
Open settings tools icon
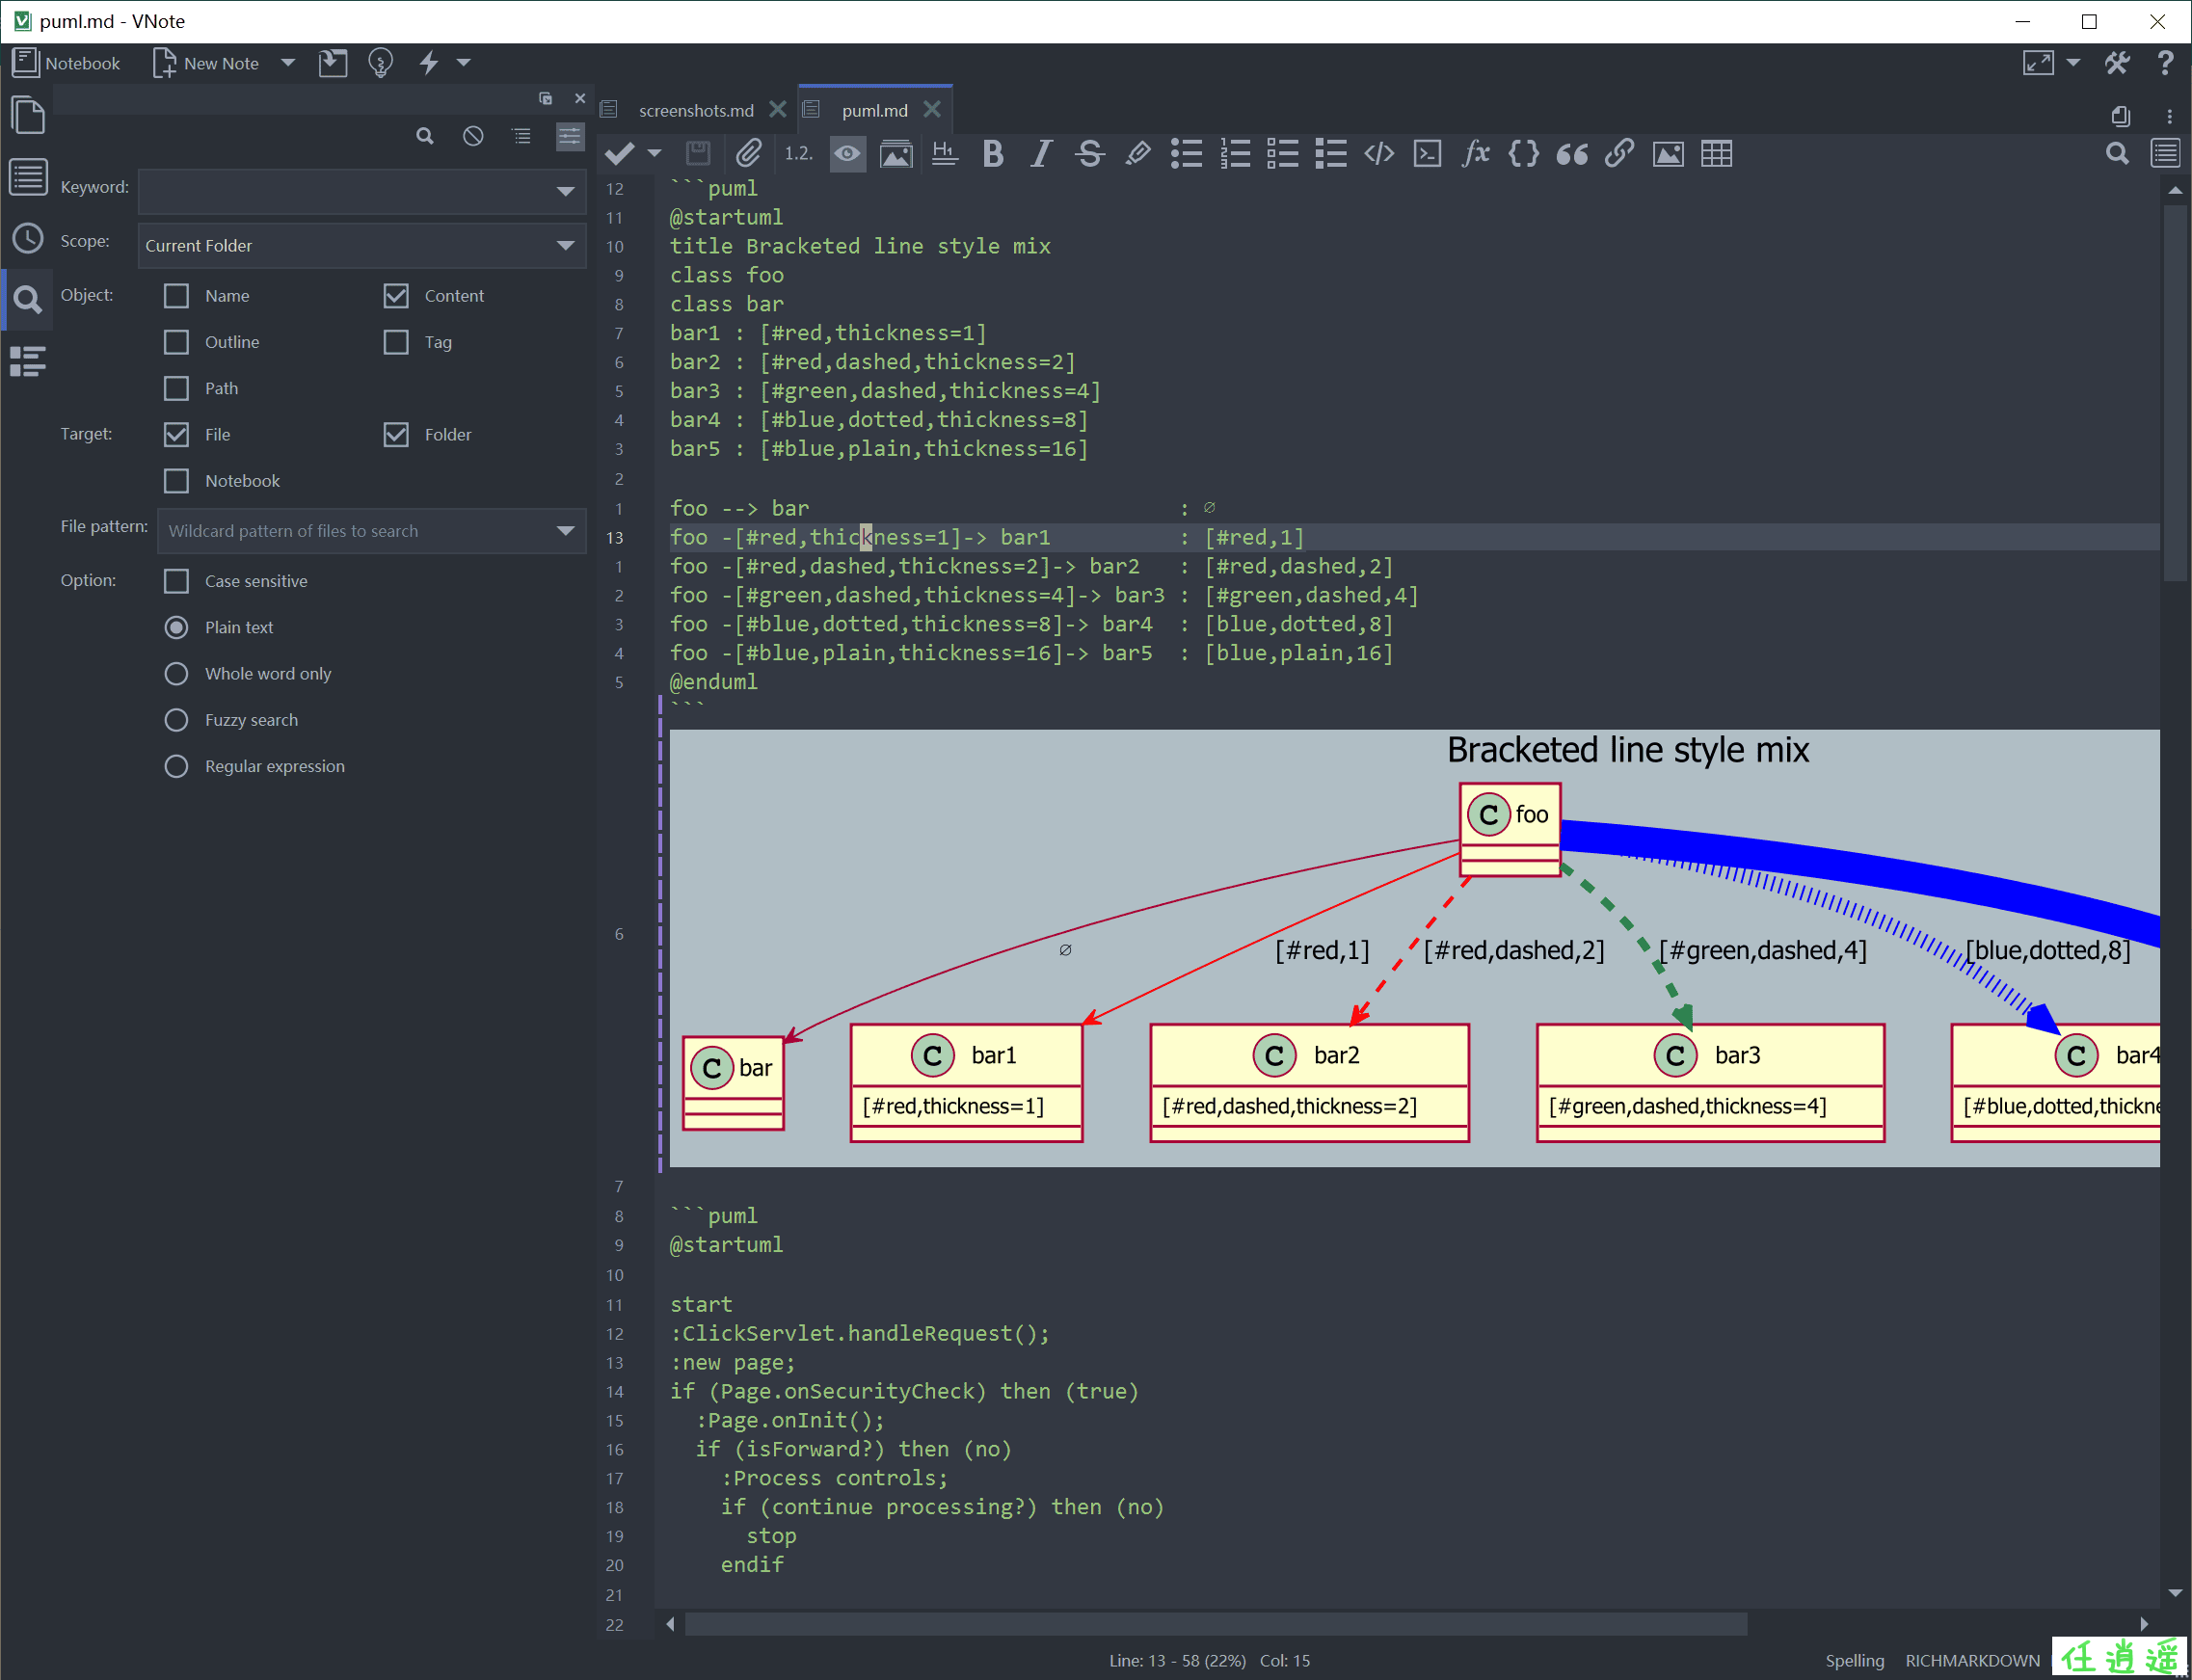click(x=2117, y=63)
